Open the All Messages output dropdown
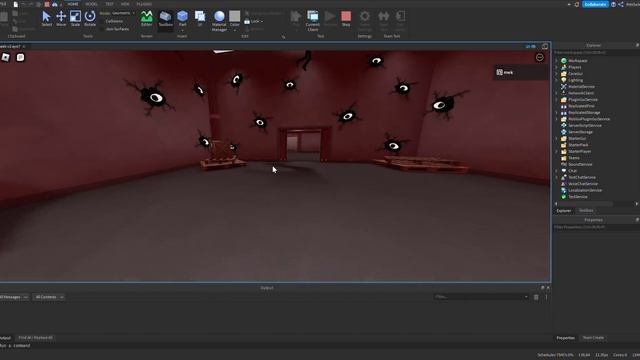640x360 pixels. point(13,297)
